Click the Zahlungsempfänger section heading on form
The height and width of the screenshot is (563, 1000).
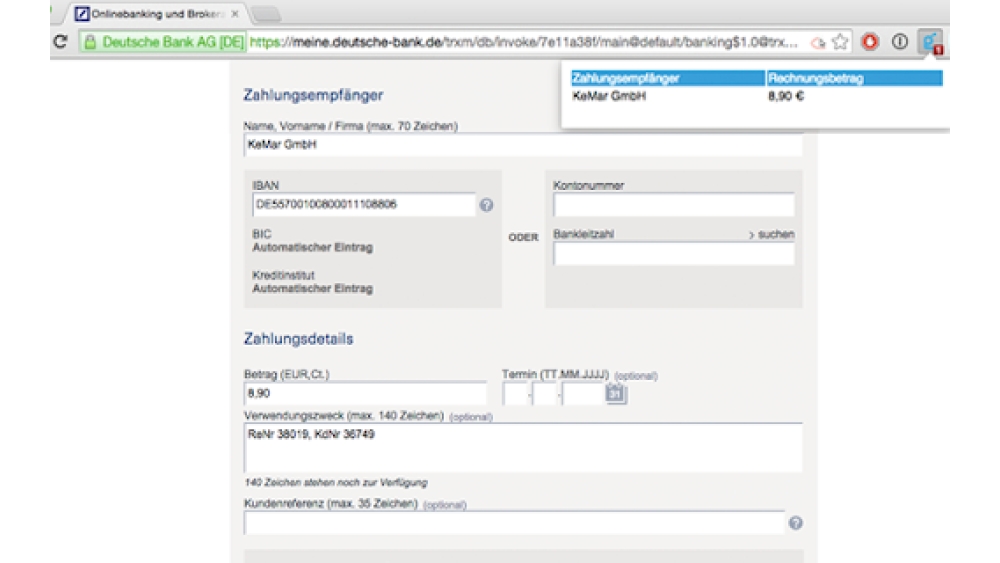313,95
